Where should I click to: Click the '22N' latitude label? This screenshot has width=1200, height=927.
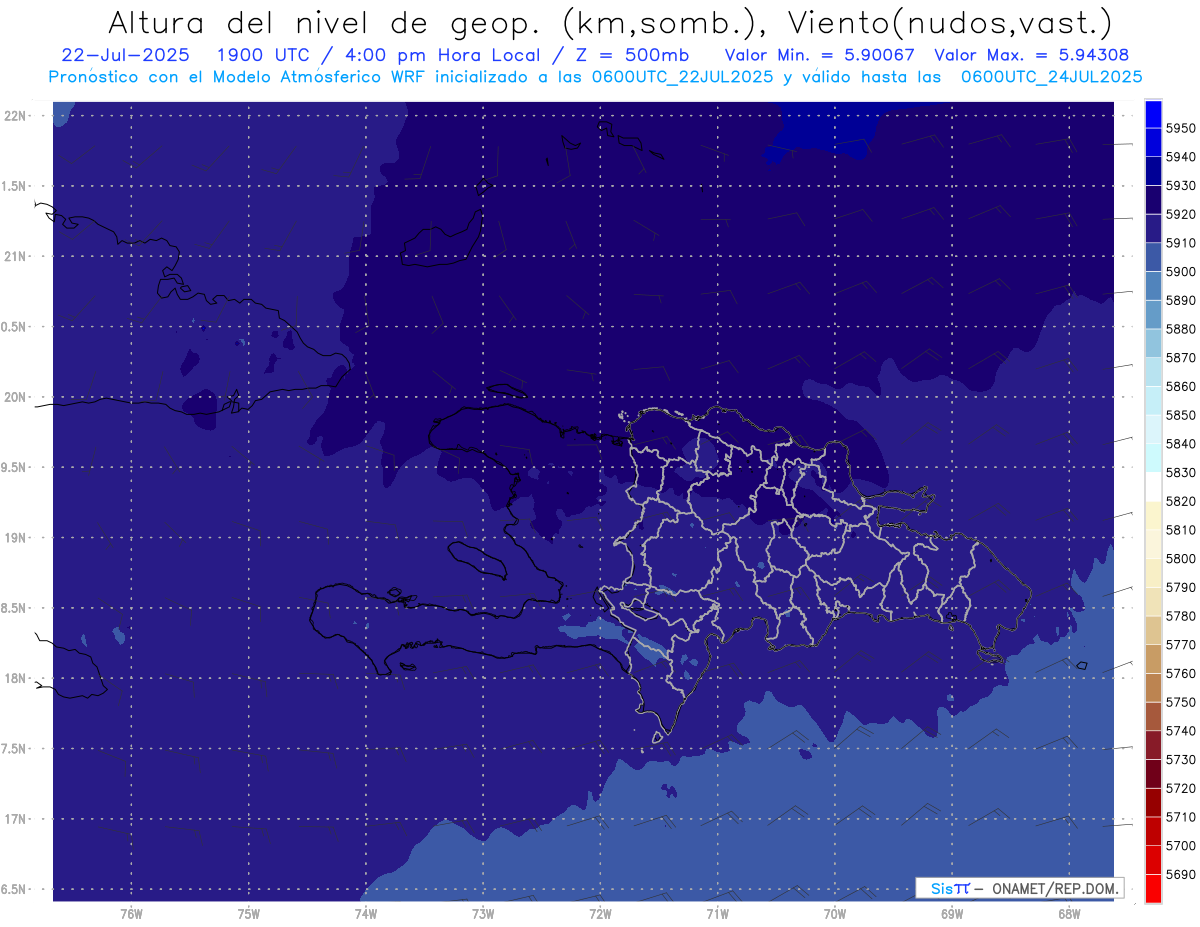(x=15, y=116)
